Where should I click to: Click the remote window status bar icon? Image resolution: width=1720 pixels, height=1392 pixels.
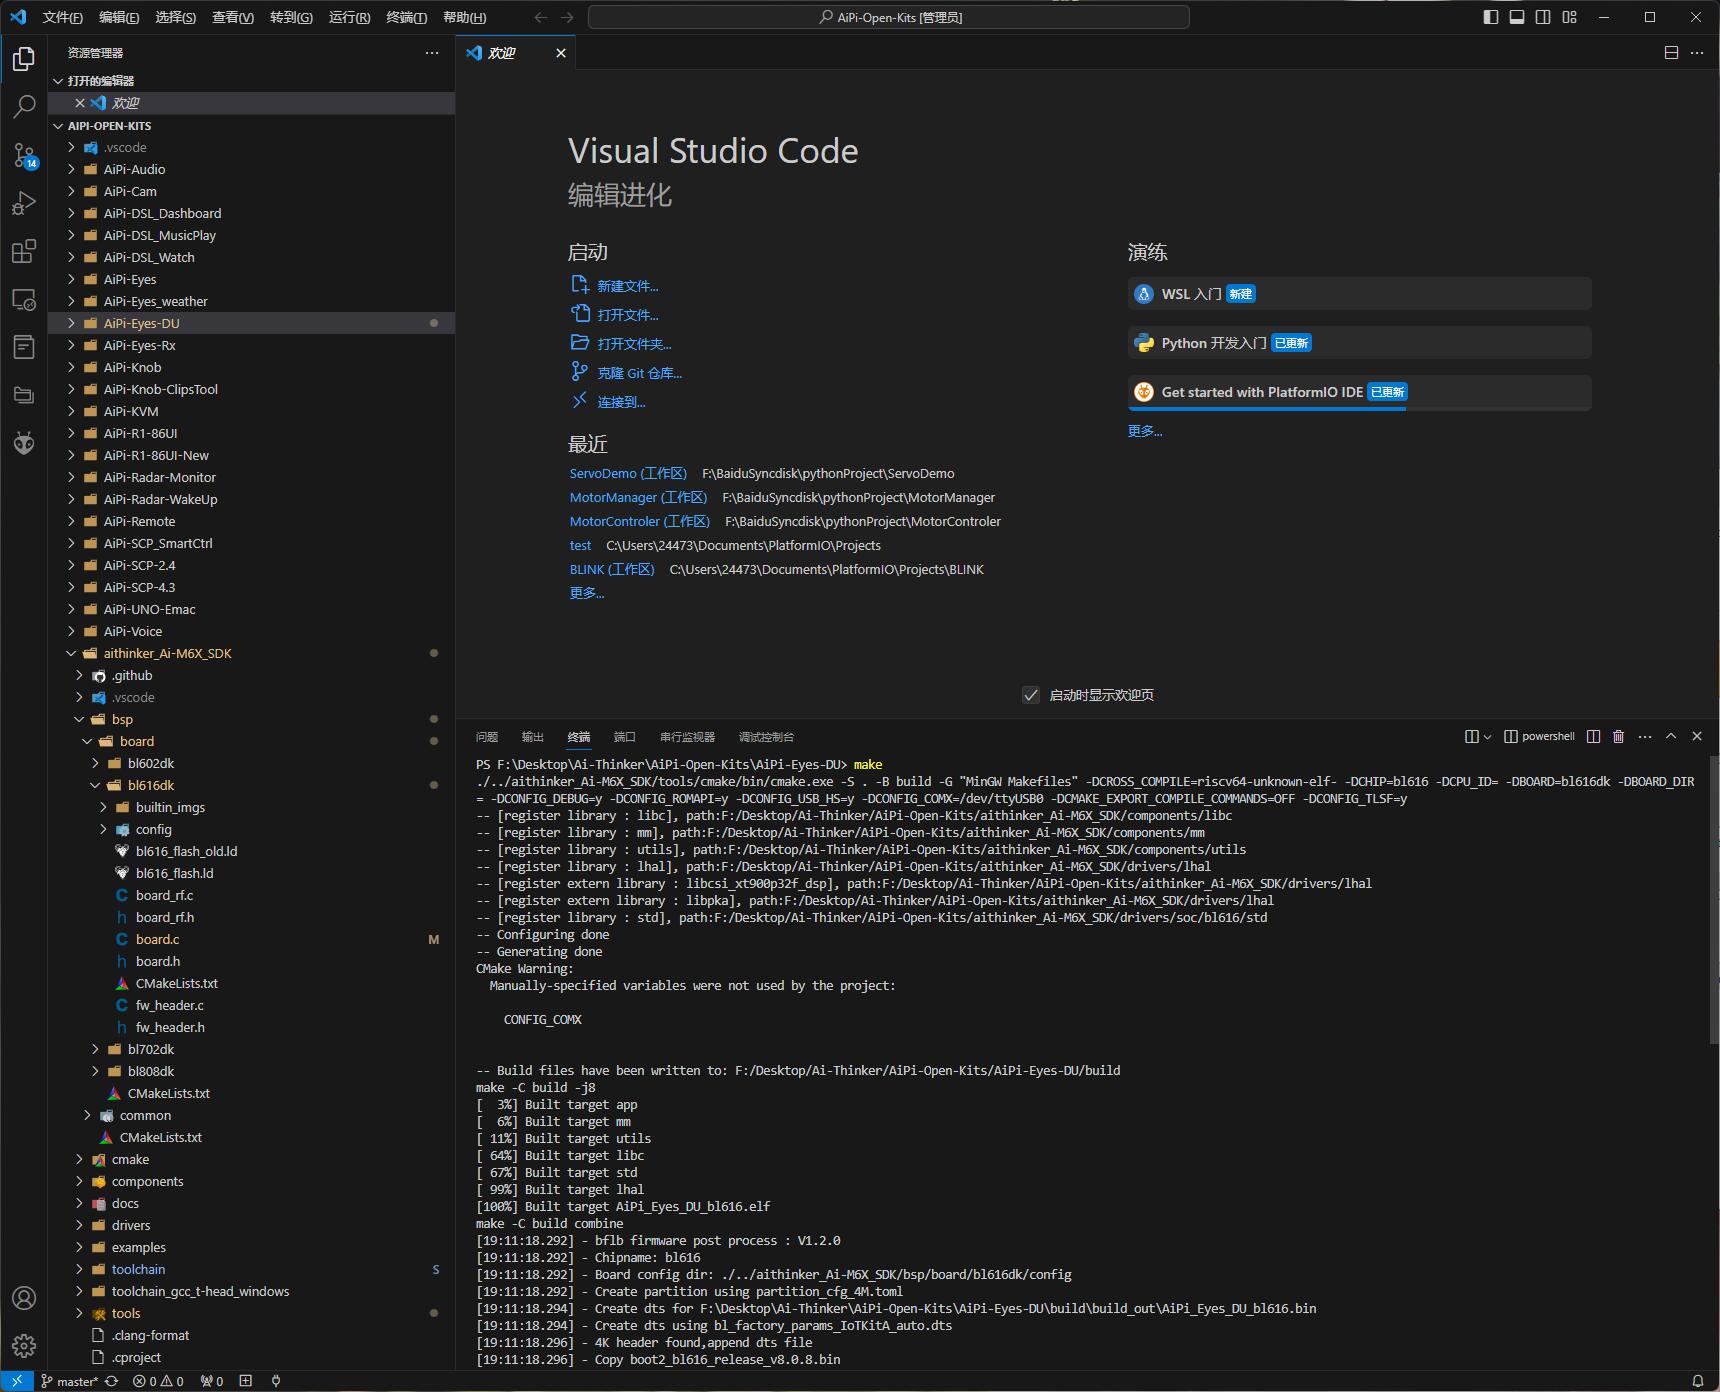click(x=17, y=1381)
